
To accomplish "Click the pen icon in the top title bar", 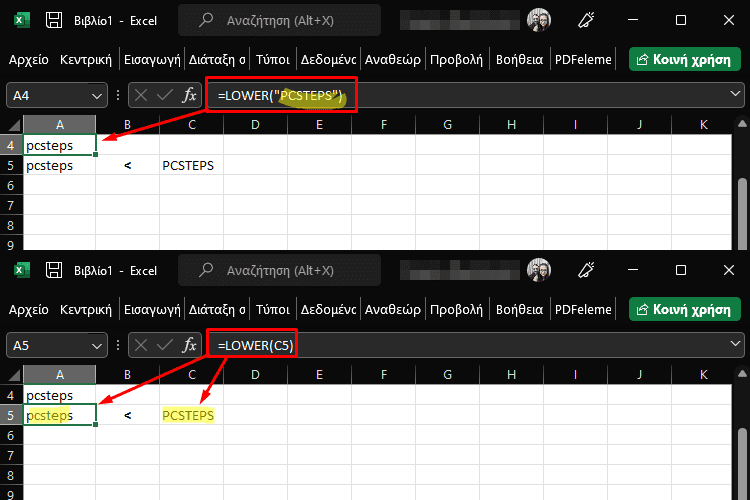I will click(586, 20).
